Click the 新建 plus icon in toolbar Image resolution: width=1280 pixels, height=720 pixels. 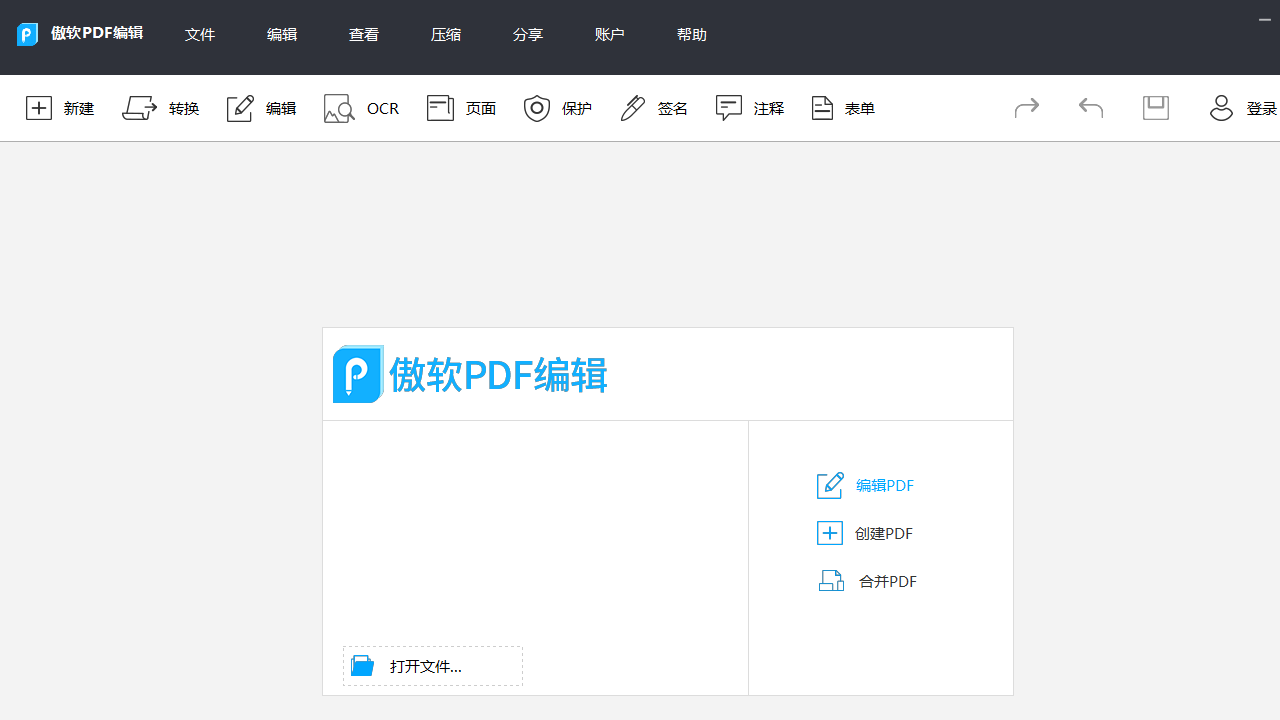38,108
